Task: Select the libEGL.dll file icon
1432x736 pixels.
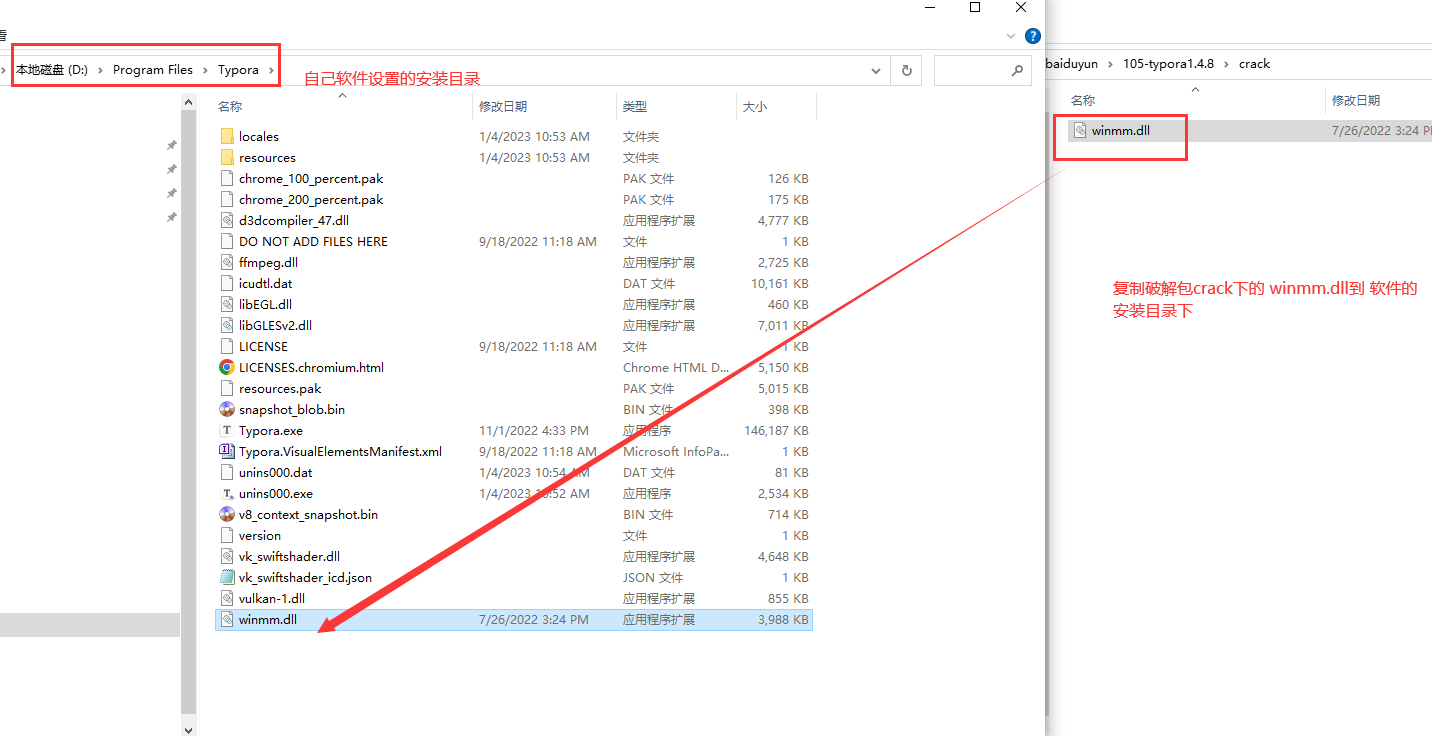Action: [227, 304]
